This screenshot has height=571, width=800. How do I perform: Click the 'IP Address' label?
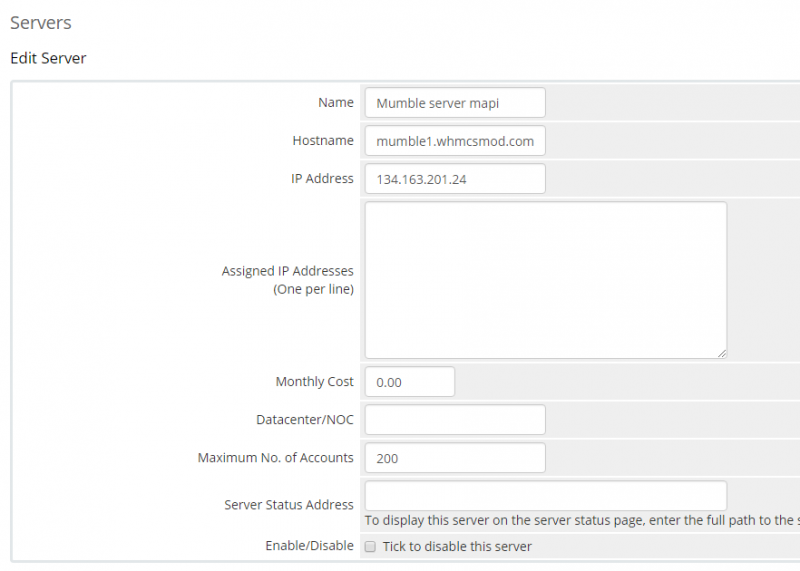pyautogui.click(x=322, y=178)
